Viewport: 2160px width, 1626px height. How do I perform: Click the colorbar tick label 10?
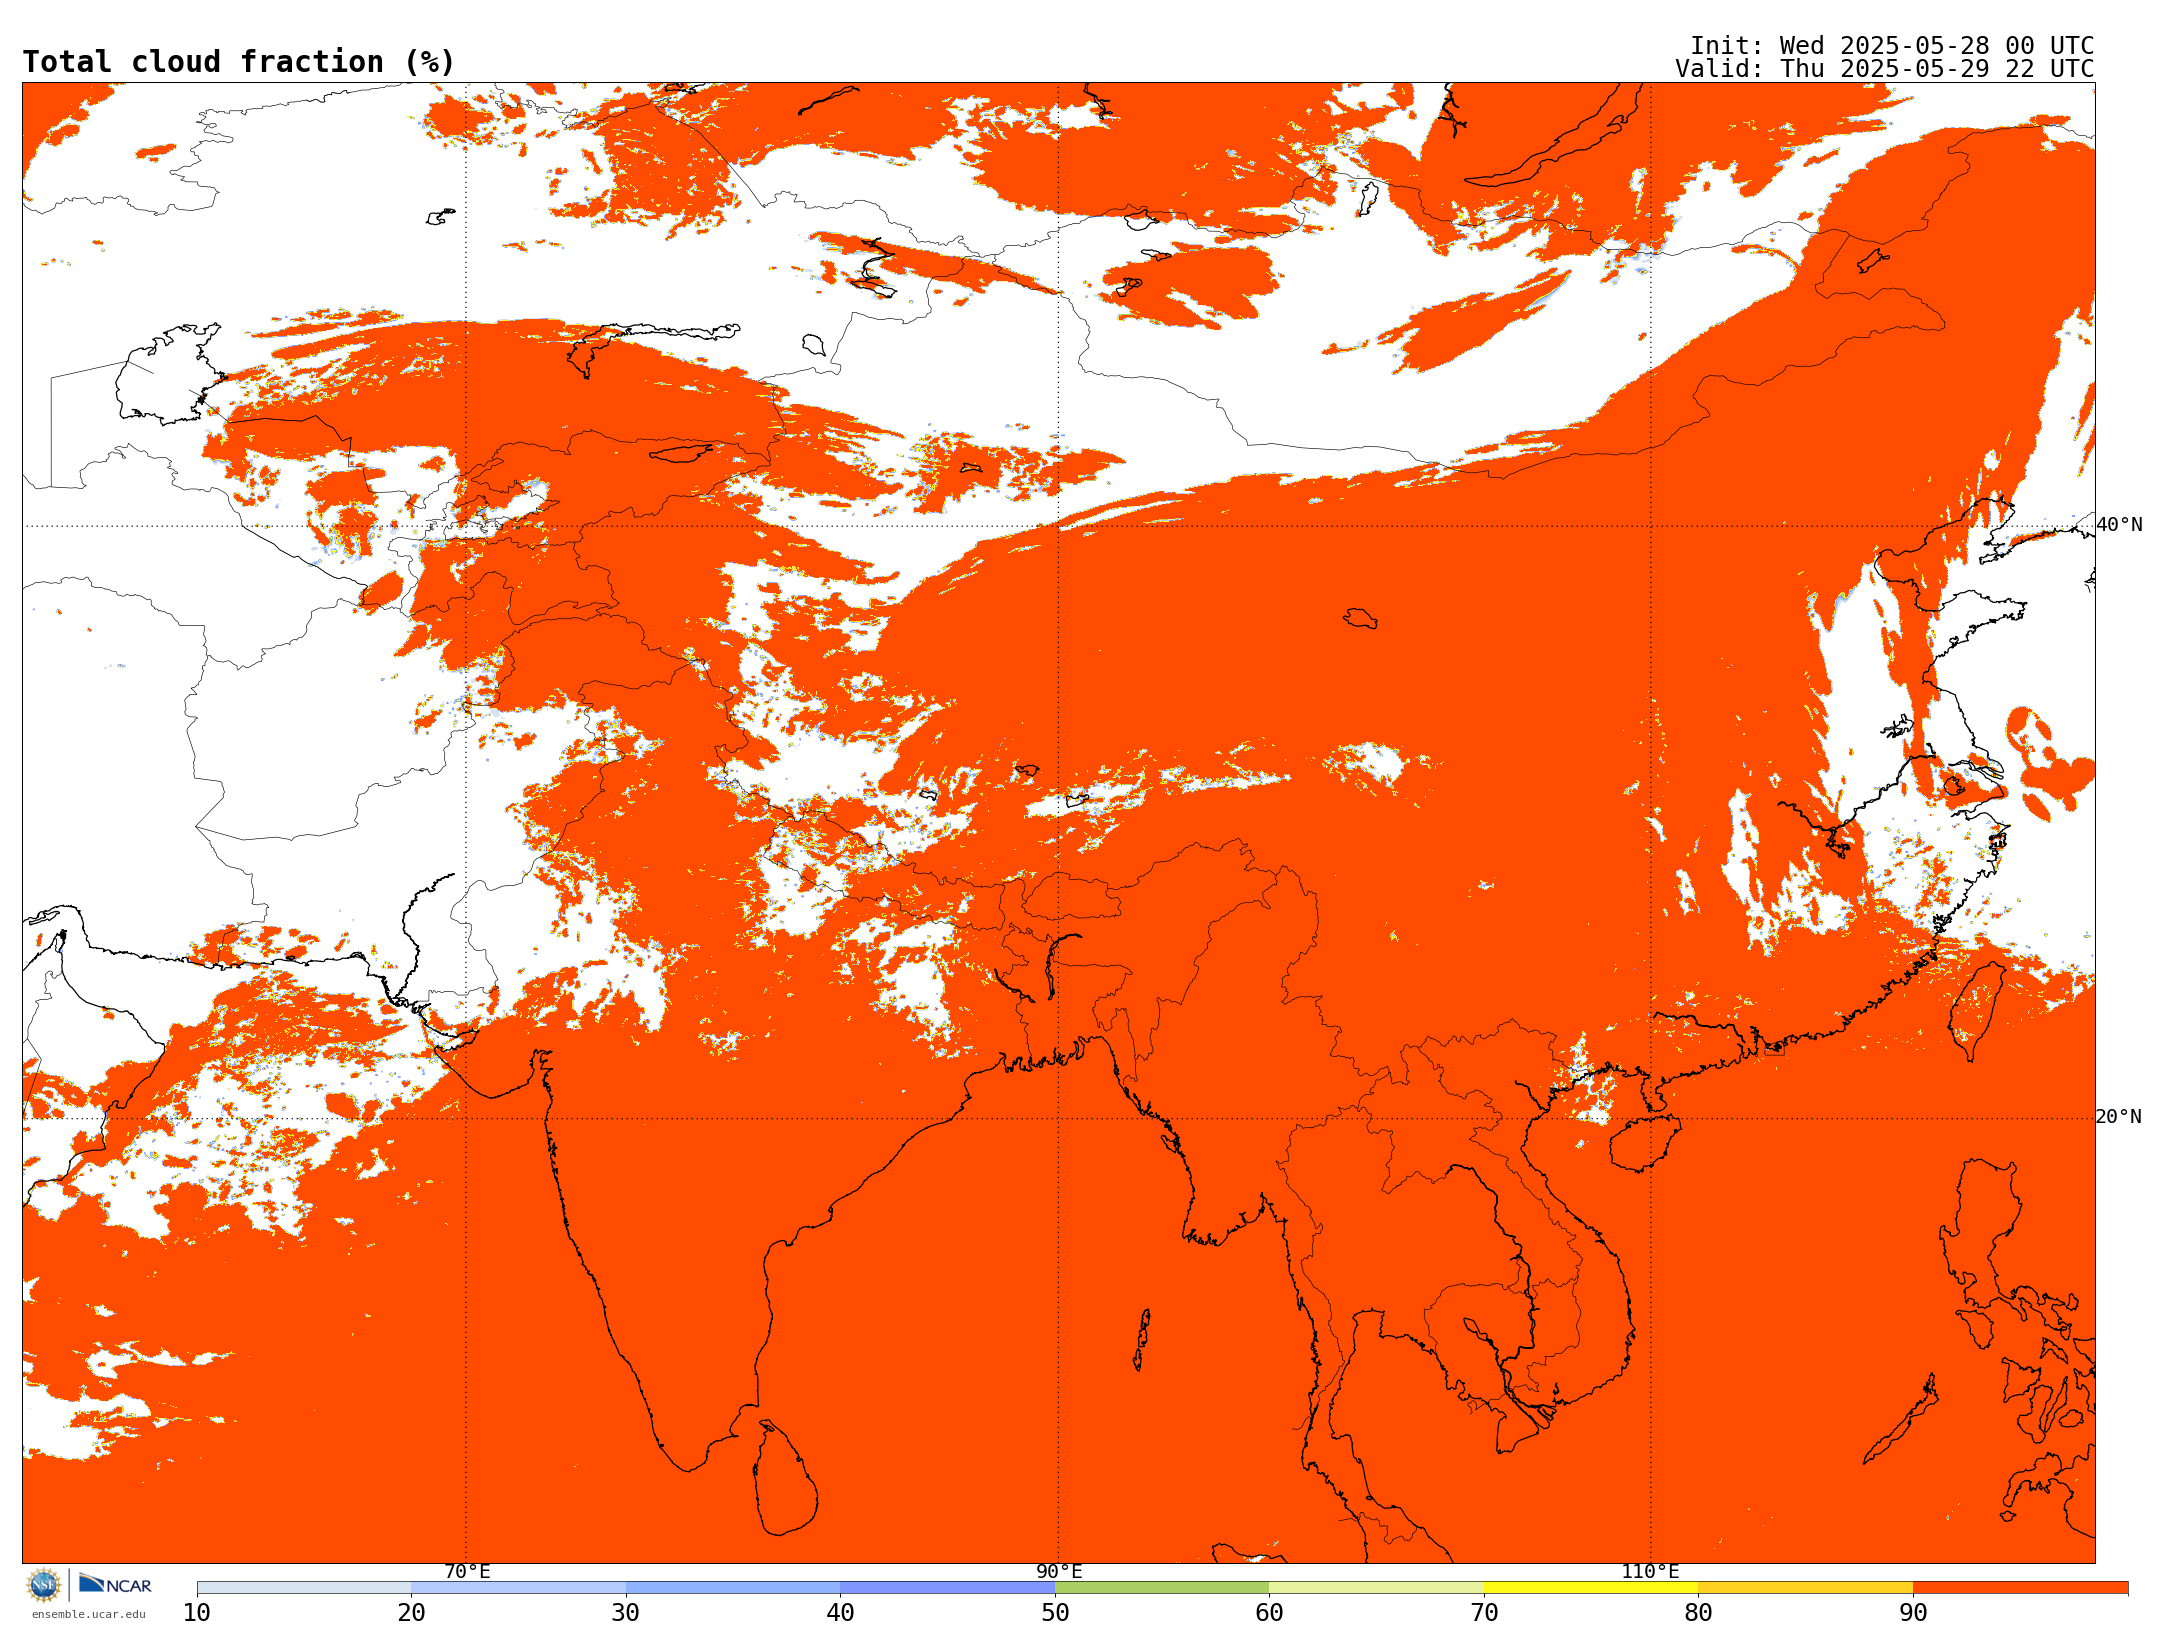pyautogui.click(x=197, y=1612)
